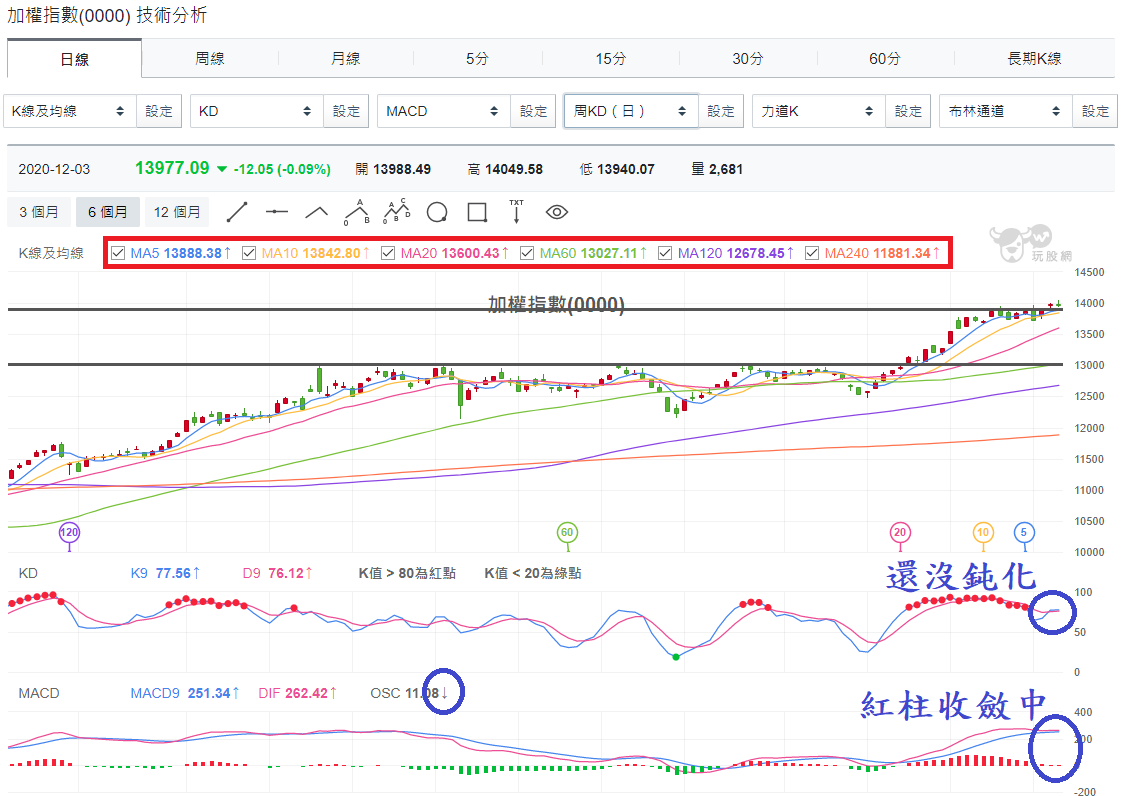Select the 12 個月 time range
This screenshot has width=1128, height=796.
(x=177, y=212)
